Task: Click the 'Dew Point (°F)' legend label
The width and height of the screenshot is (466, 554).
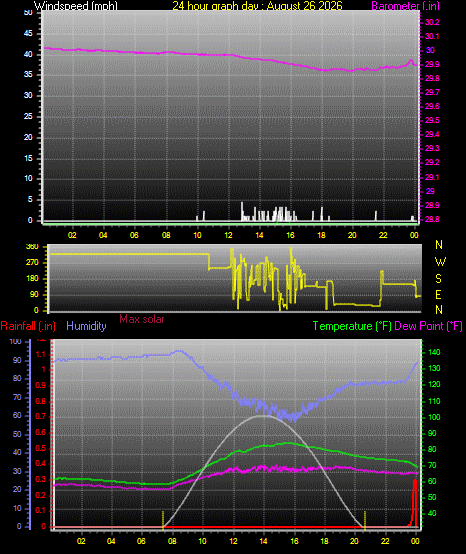Action: point(428,326)
